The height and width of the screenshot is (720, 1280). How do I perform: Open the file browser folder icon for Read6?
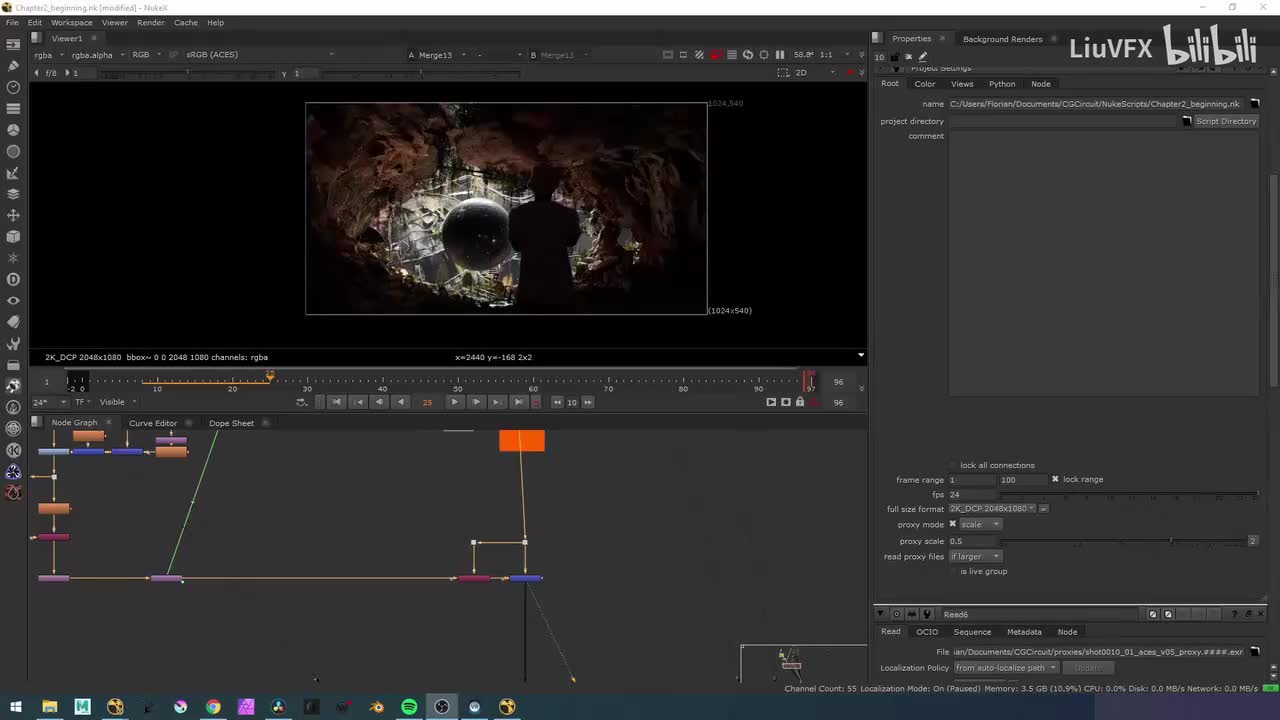(1255, 652)
